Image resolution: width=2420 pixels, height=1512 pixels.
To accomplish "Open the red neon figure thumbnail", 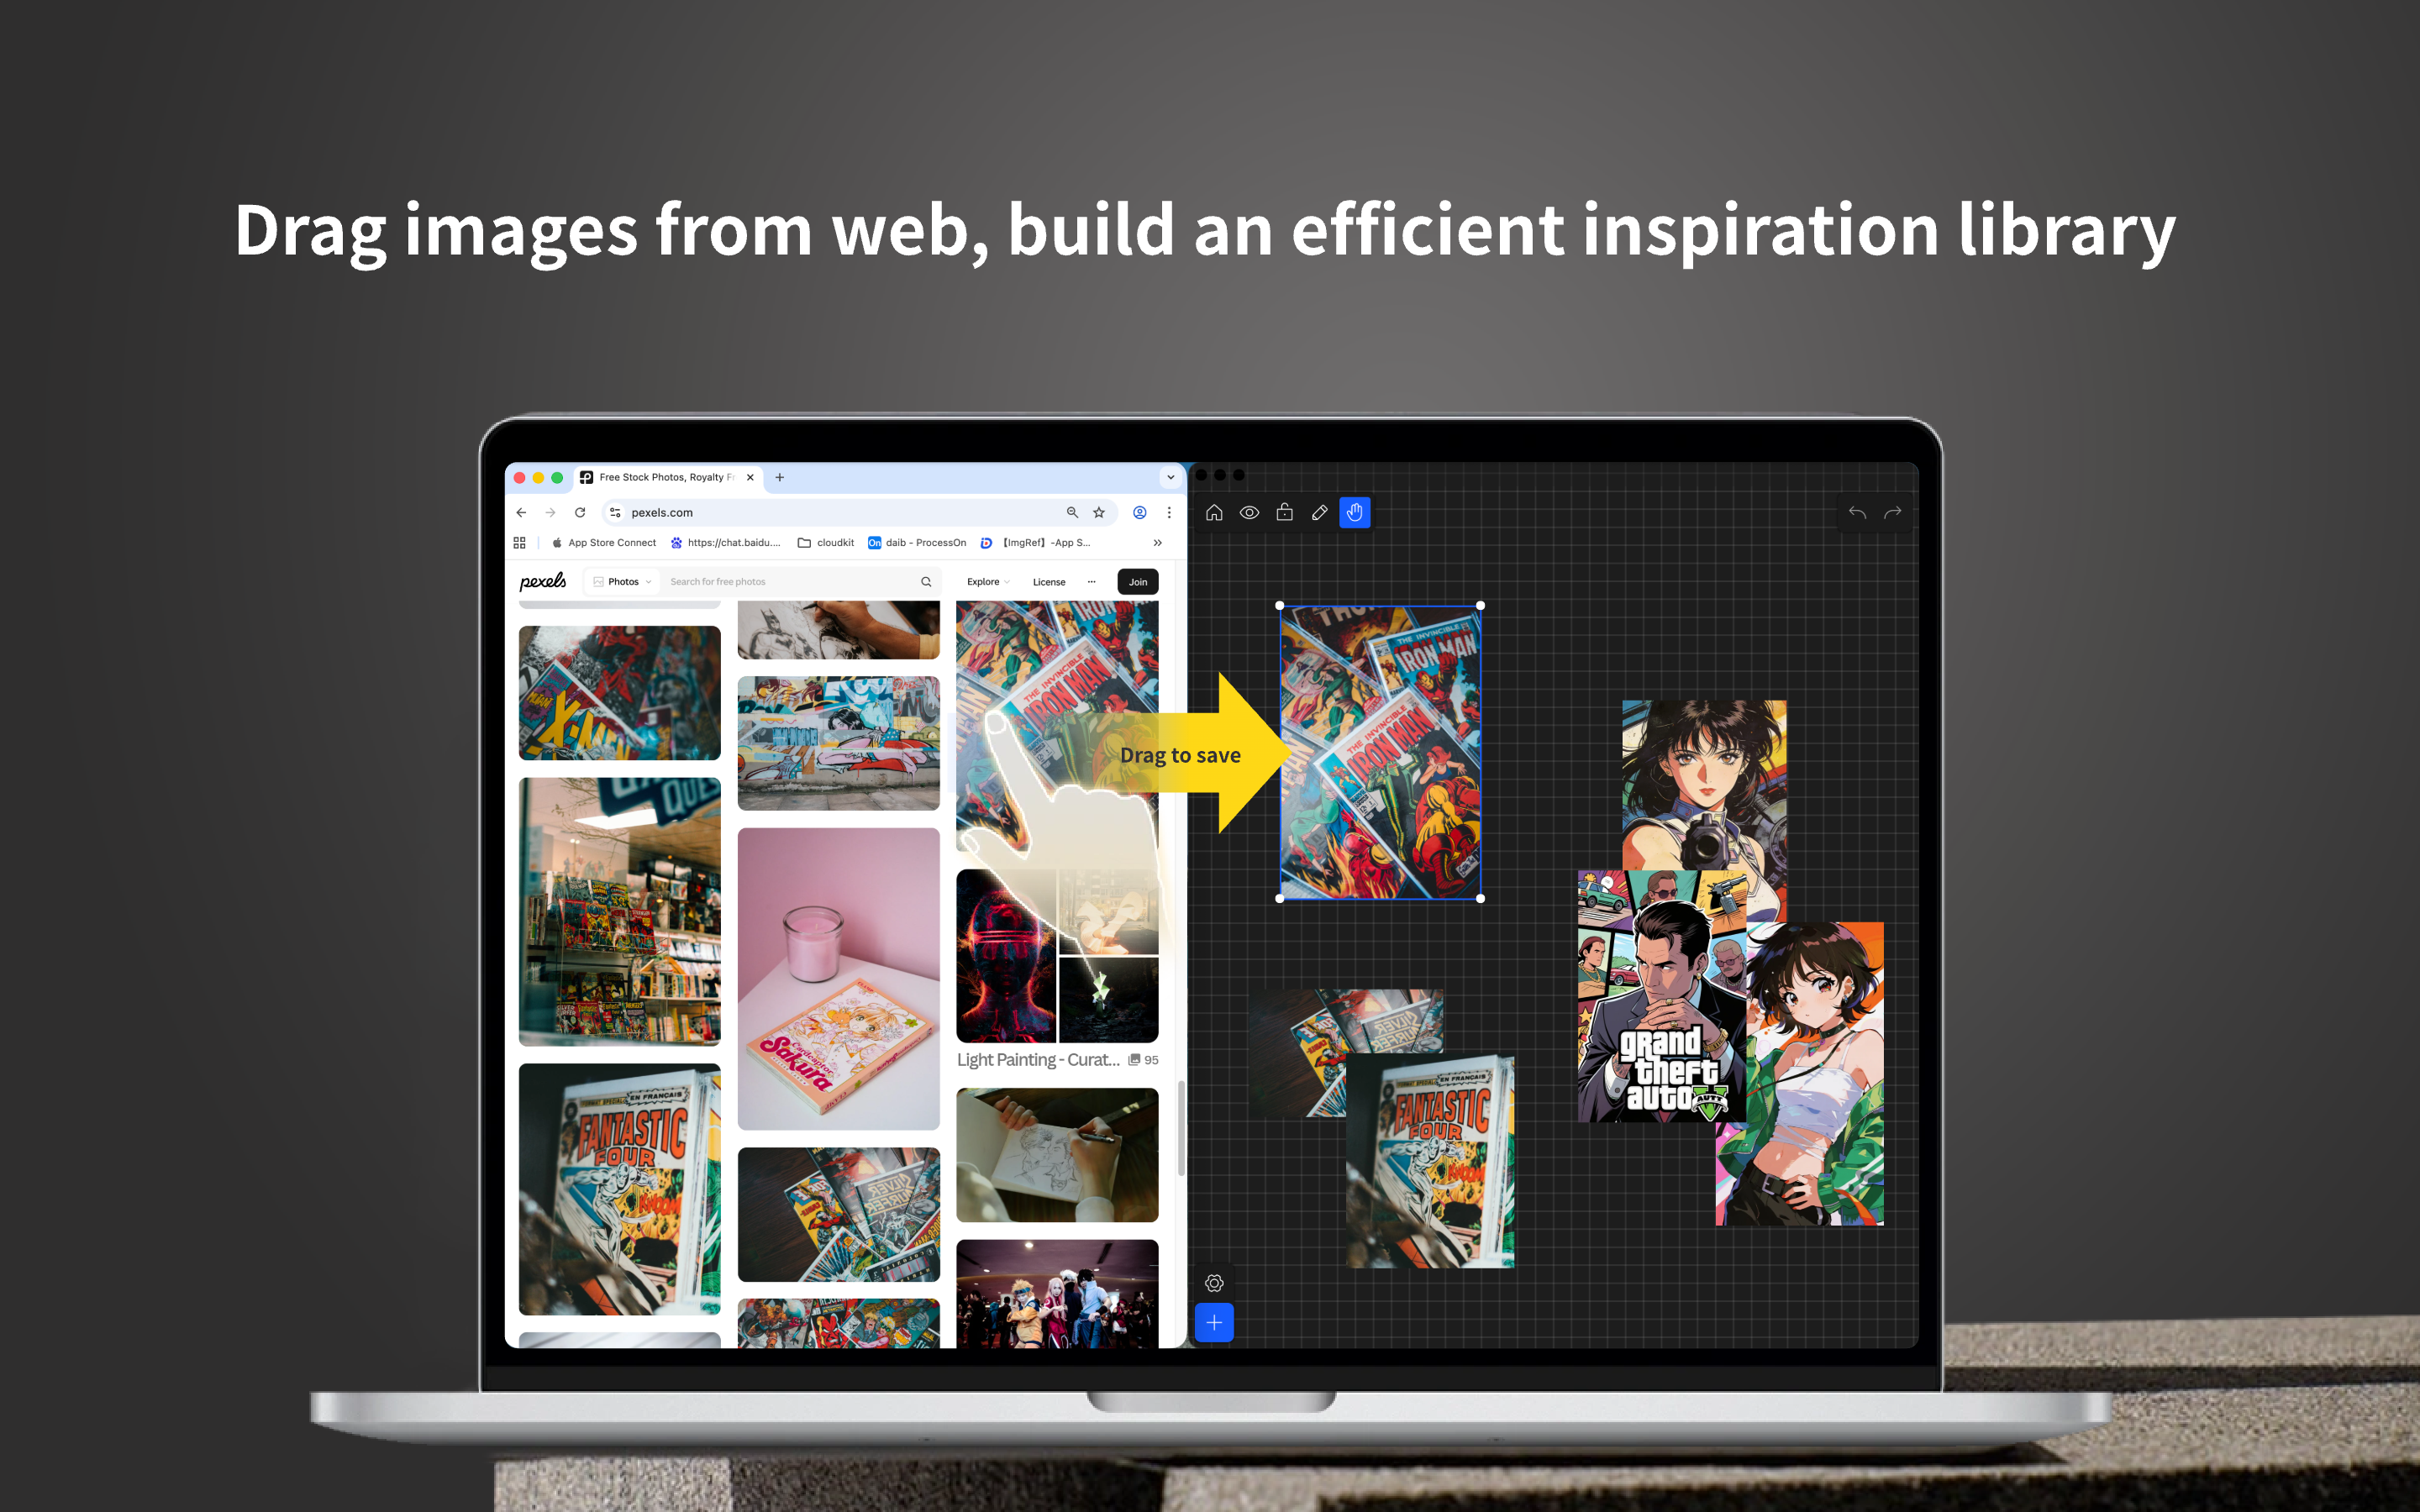I will coord(1005,955).
